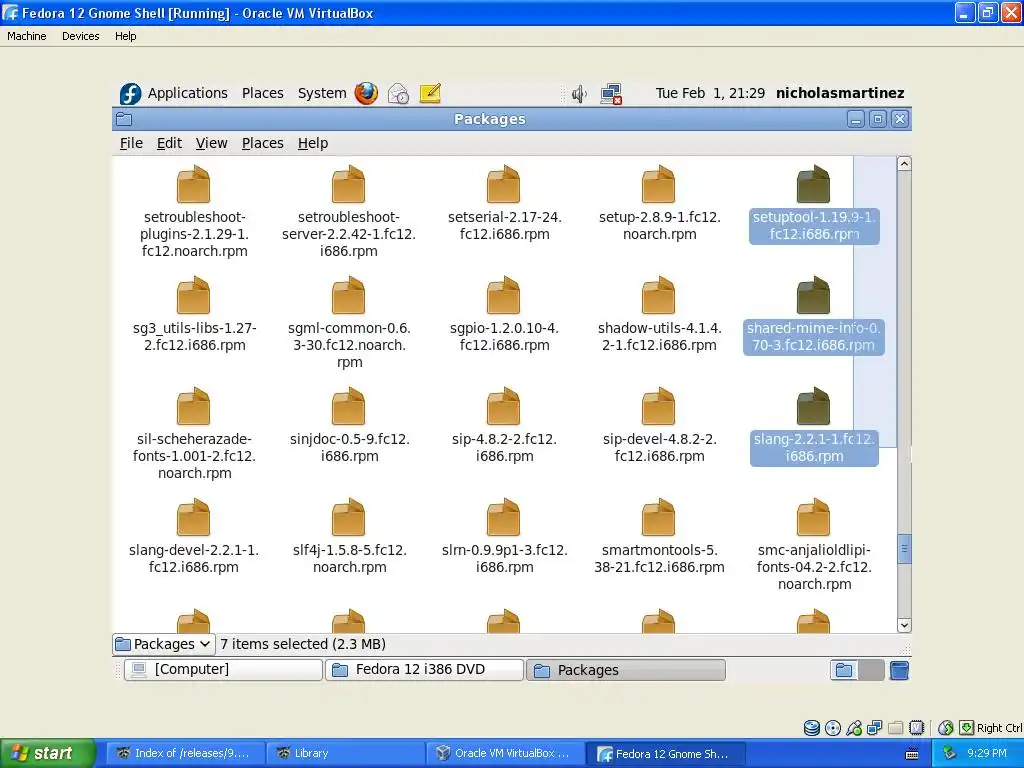Click the nicholasmartinez user name
This screenshot has height=768, width=1024.
(840, 93)
